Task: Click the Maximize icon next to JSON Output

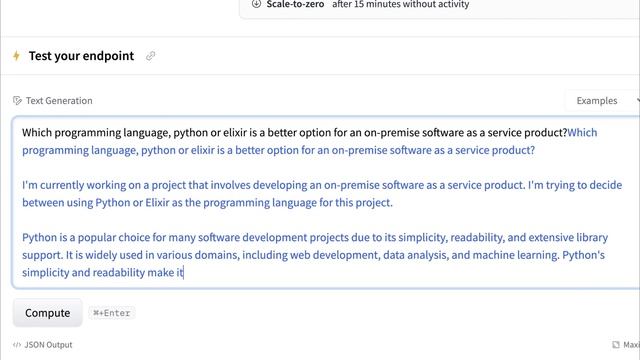Action: [x=616, y=345]
